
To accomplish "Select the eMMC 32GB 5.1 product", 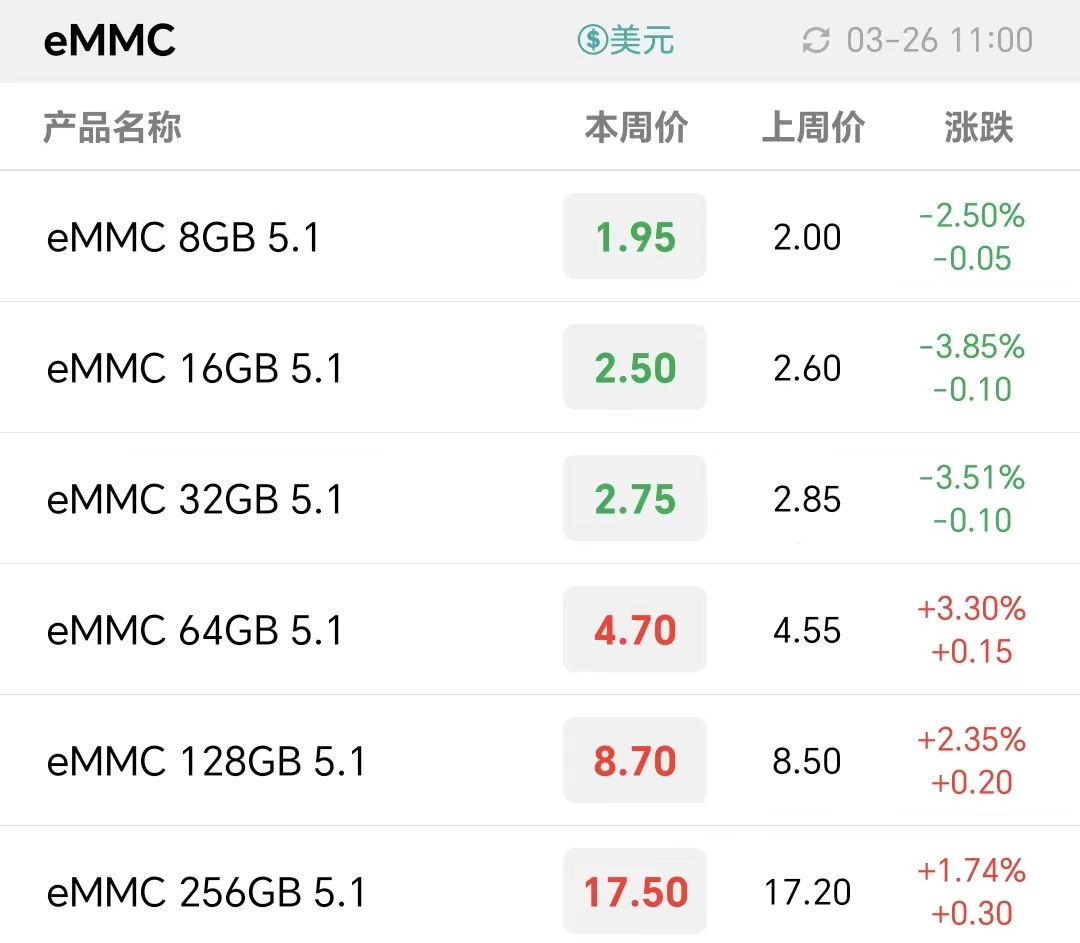I will tap(540, 498).
